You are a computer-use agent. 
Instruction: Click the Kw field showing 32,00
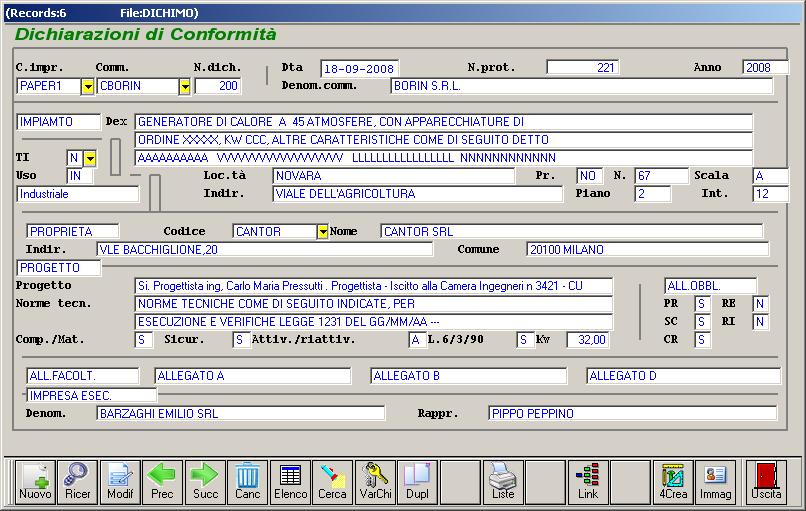[588, 340]
